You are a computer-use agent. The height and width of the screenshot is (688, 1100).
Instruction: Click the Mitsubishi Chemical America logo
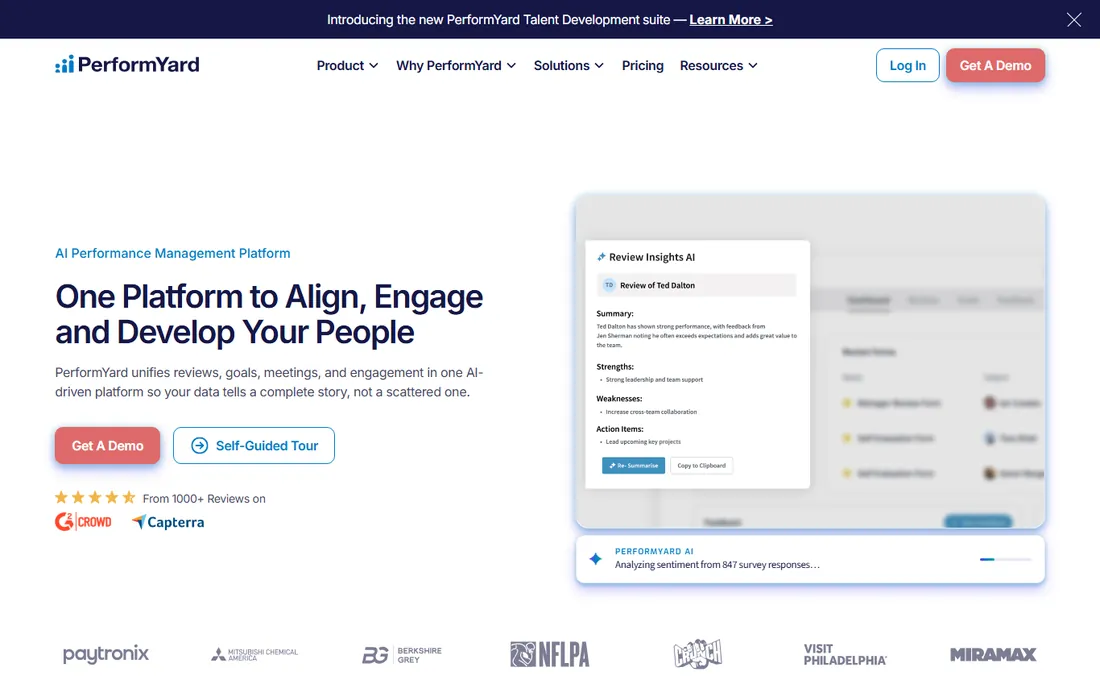(255, 654)
